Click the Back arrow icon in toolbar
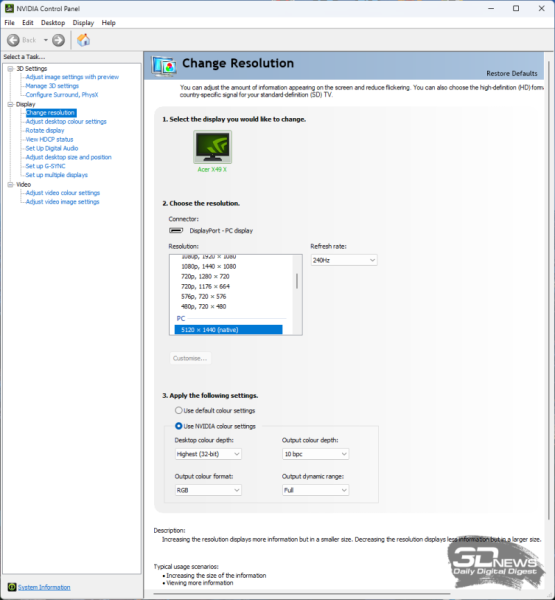Viewport: 555px width, 600px height. tap(13, 40)
